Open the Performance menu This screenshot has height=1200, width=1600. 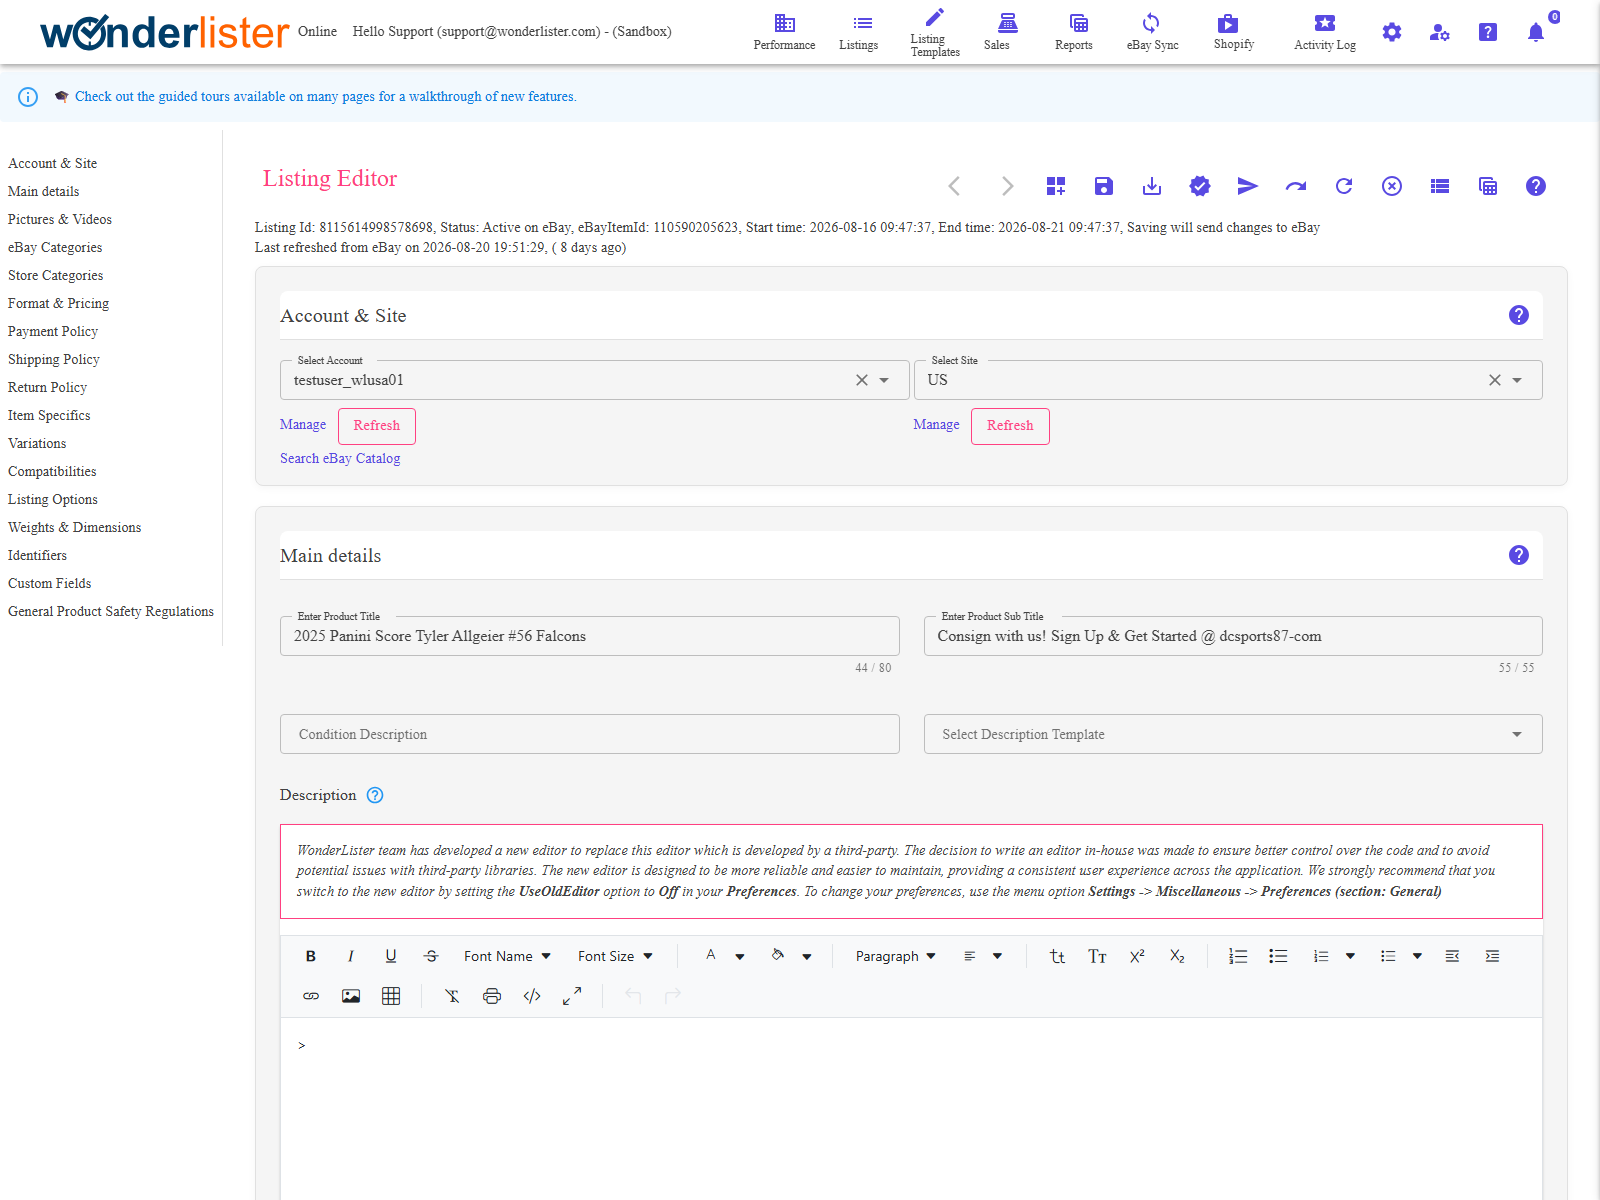(784, 32)
